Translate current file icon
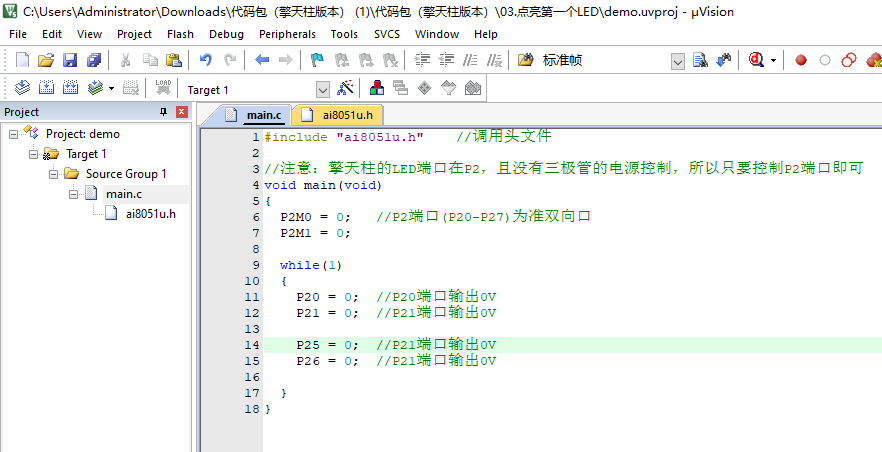This screenshot has height=452, width=882. (x=22, y=88)
